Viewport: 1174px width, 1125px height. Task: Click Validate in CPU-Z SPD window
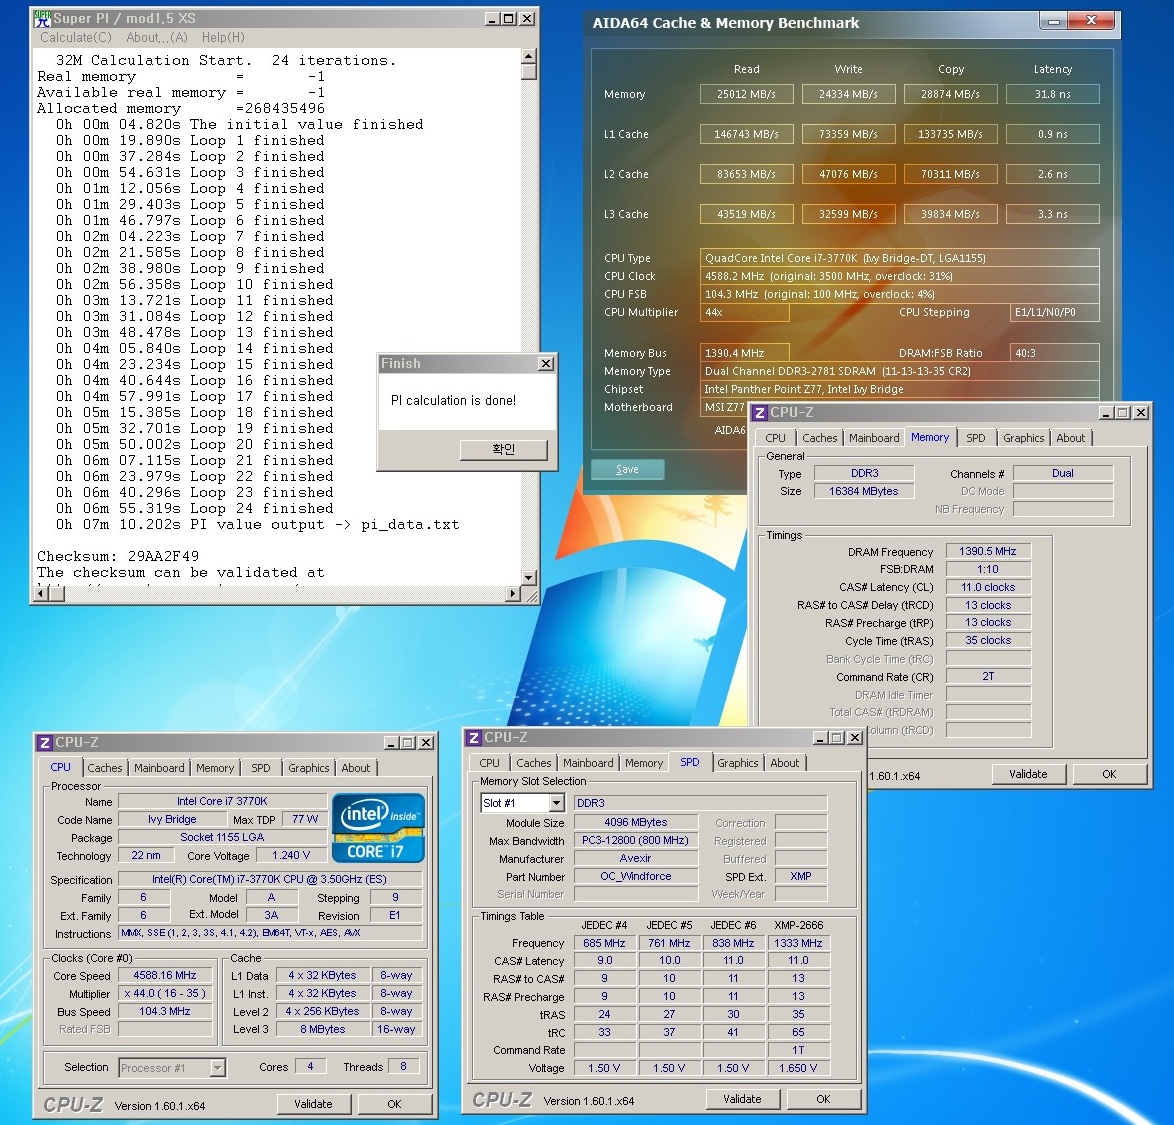(x=742, y=1099)
